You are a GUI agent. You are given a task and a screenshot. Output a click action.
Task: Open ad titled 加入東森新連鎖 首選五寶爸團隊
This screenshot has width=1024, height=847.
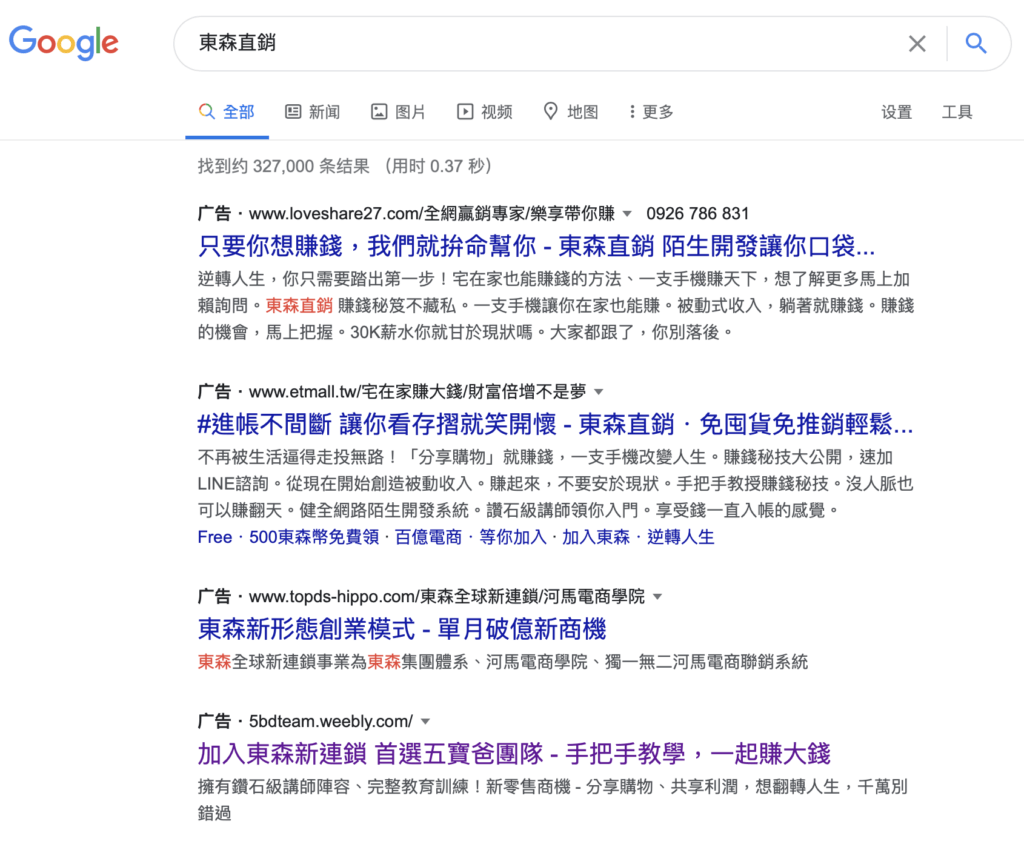click(x=514, y=754)
